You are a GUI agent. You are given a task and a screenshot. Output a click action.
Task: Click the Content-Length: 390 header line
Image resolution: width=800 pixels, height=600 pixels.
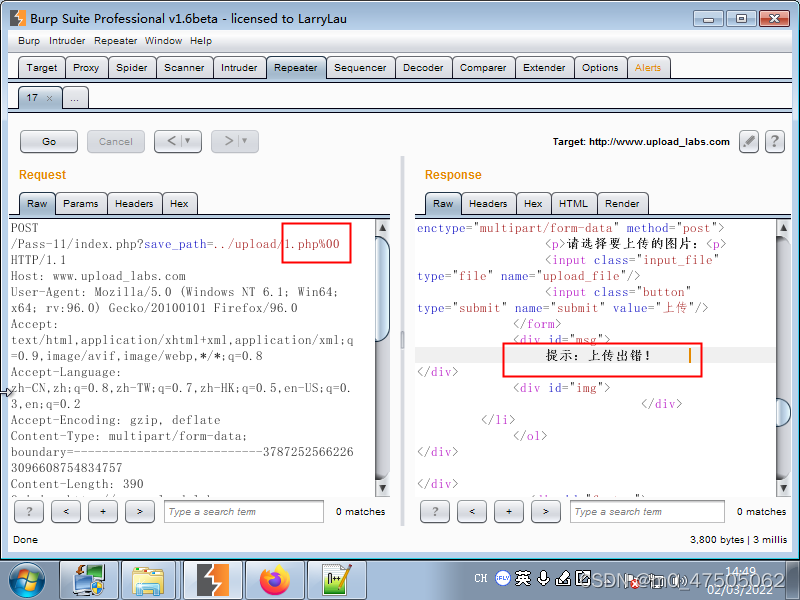click(x=77, y=484)
